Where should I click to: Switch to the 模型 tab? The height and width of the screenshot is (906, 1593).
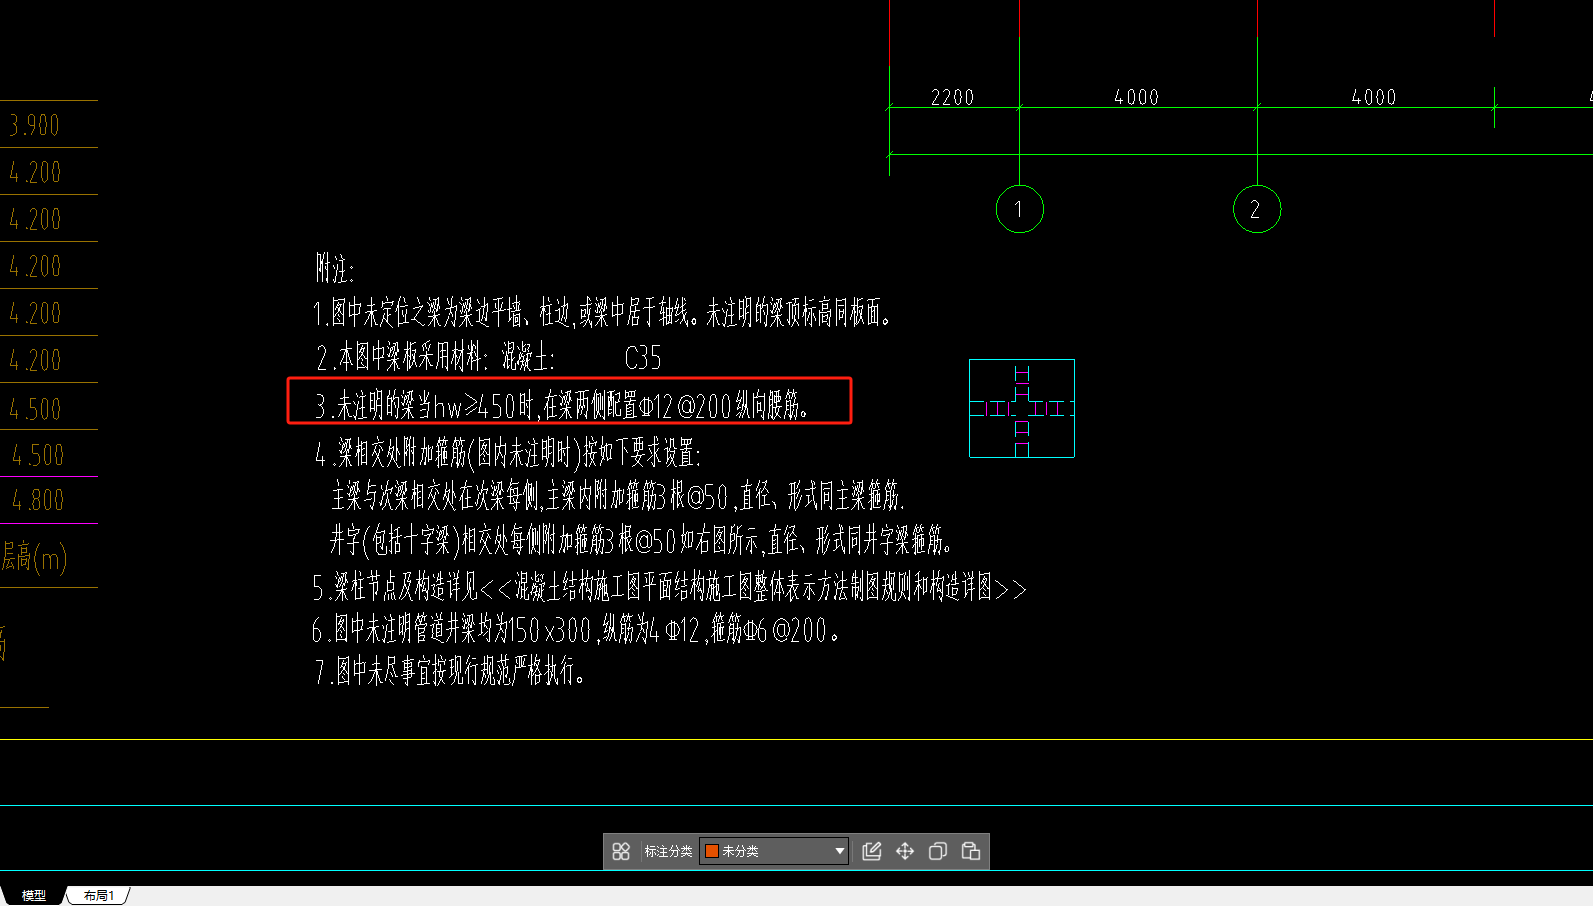click(x=34, y=896)
